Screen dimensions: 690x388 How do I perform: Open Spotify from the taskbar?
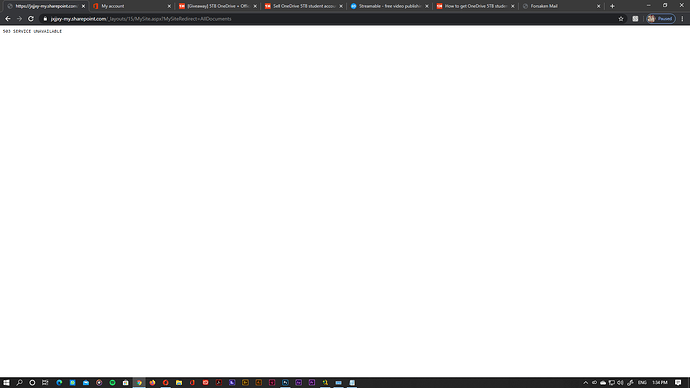point(112,383)
